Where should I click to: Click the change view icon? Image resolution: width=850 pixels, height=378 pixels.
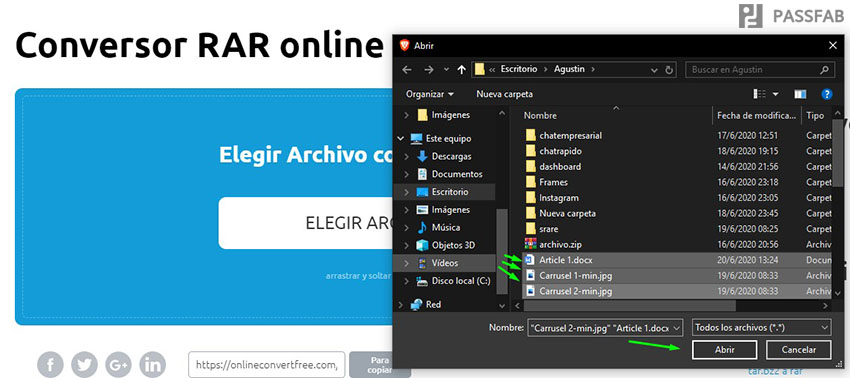pyautogui.click(x=759, y=94)
